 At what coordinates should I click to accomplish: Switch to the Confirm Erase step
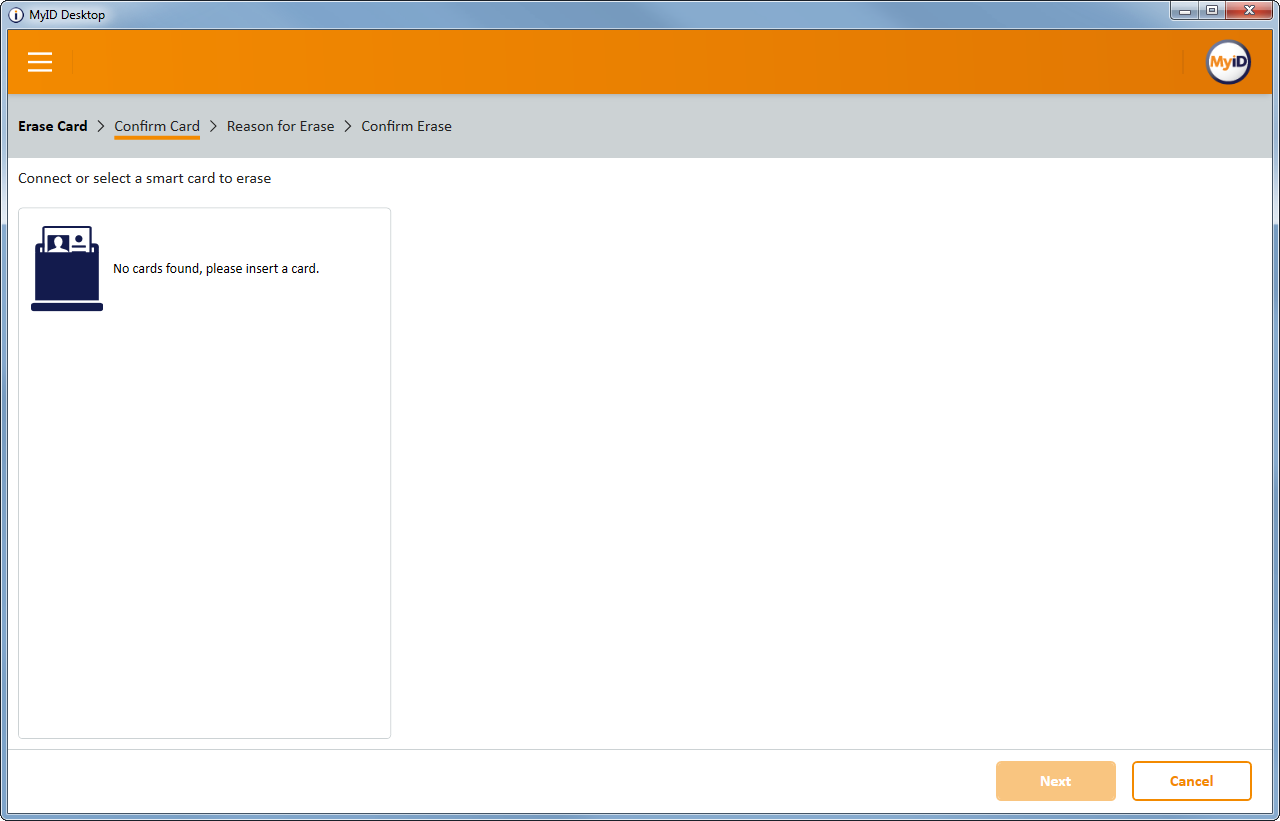[406, 126]
